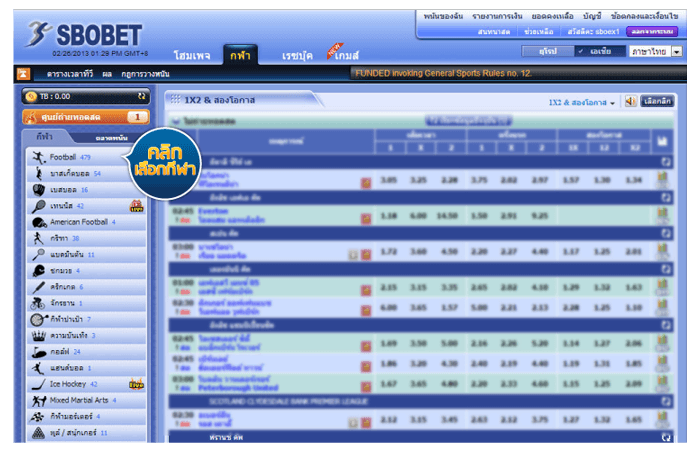Select odds 1.67 in Peterborough United row
The image size is (700, 450).
pos(388,383)
